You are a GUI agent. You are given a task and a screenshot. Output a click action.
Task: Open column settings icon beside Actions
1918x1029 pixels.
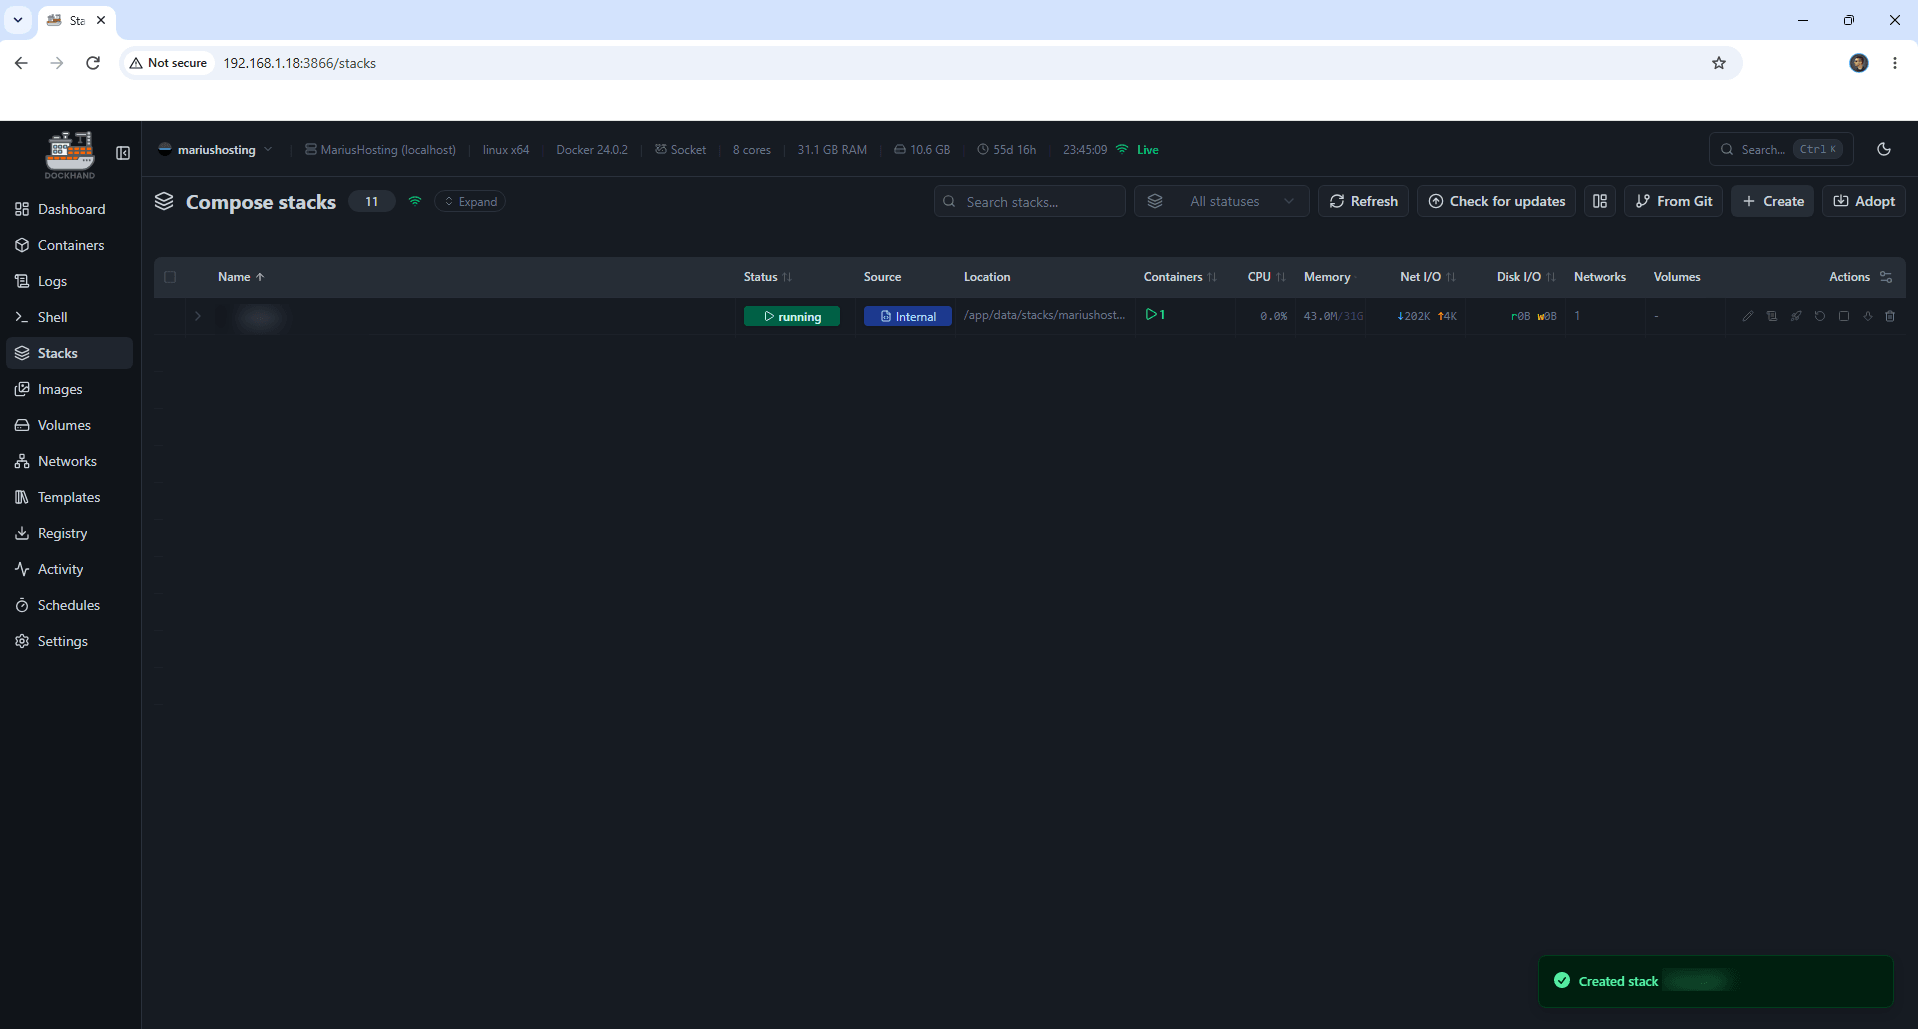pos(1886,277)
